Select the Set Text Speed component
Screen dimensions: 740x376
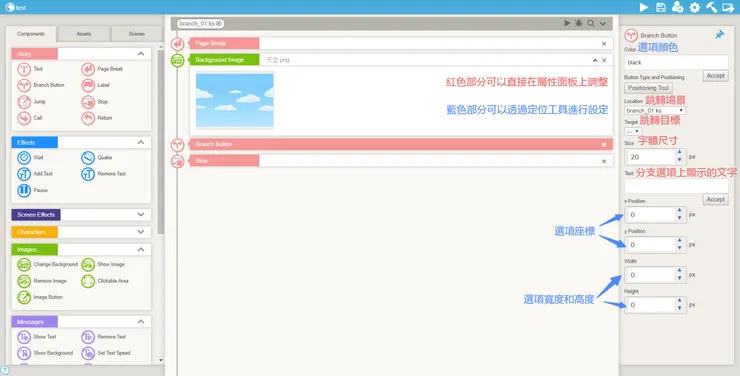click(x=106, y=353)
